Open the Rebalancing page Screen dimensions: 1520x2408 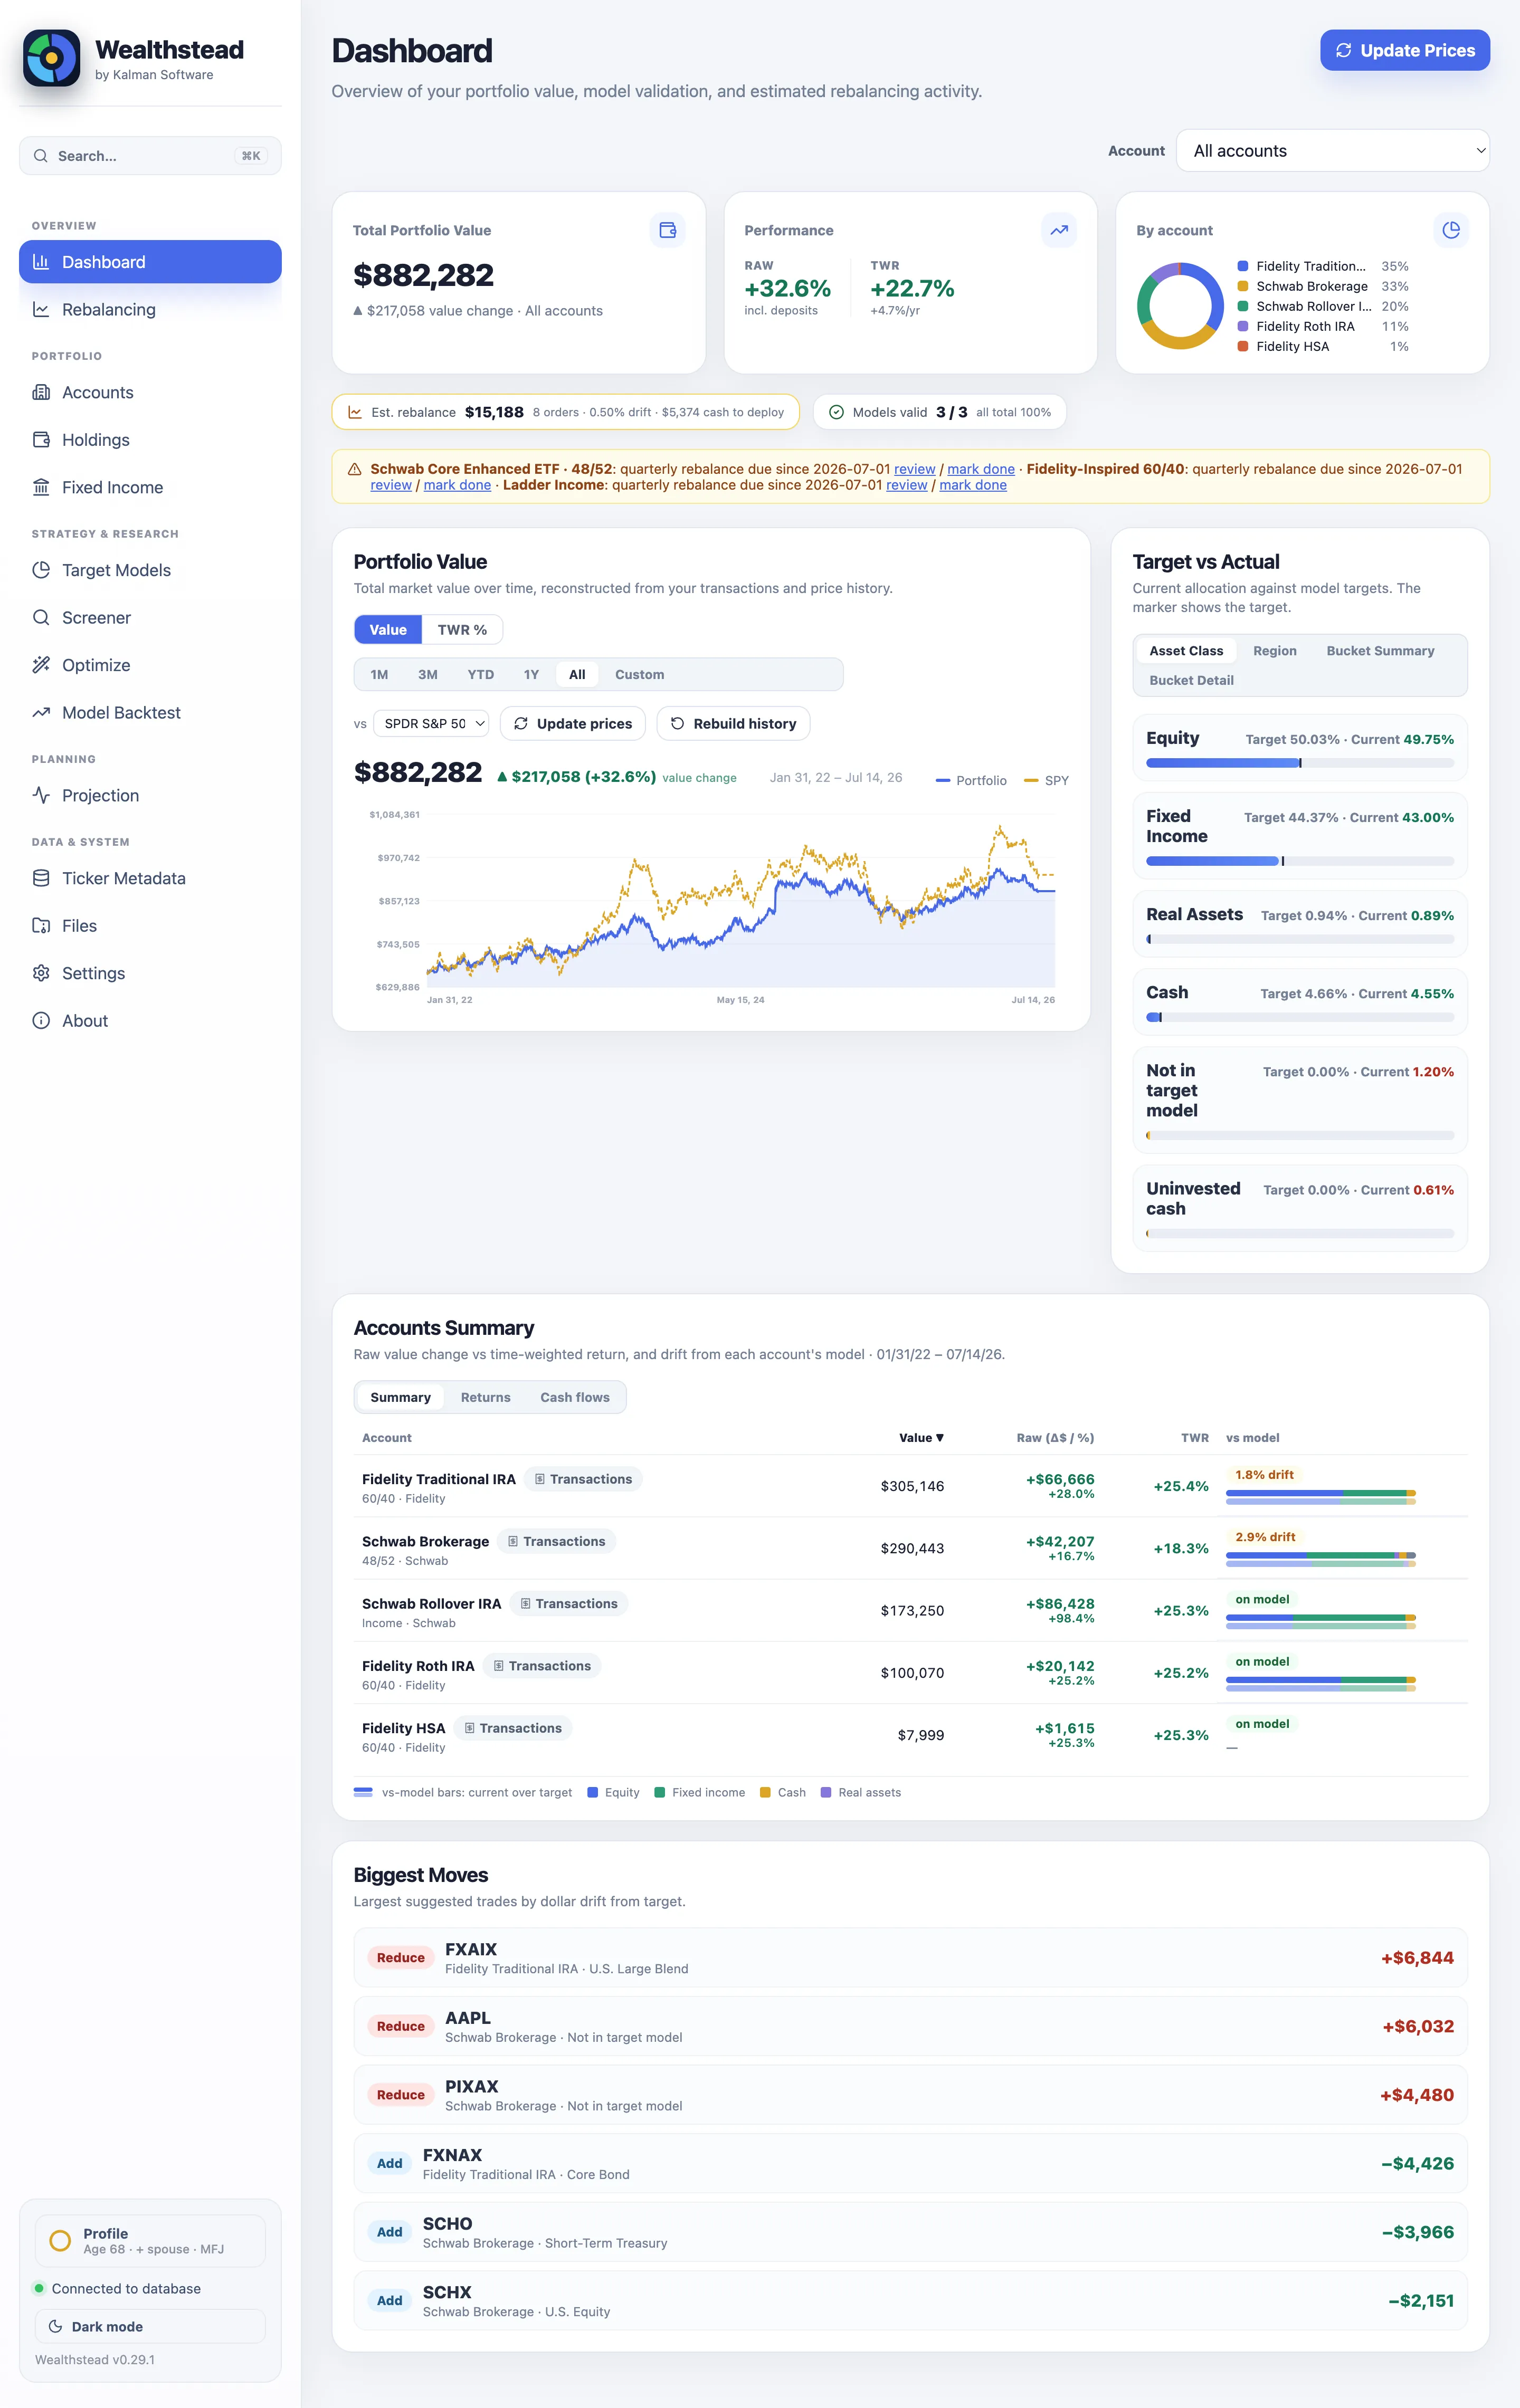pos(150,310)
